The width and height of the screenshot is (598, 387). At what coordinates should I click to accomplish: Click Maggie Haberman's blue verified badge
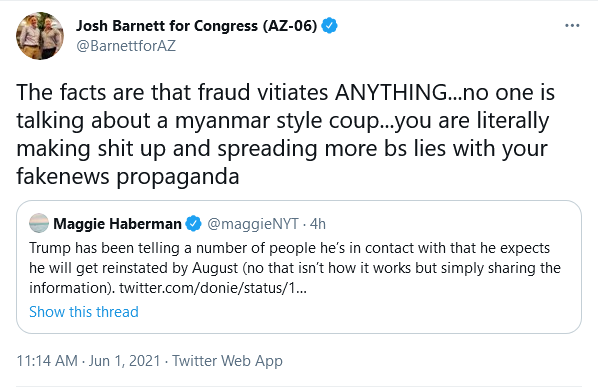tap(193, 223)
